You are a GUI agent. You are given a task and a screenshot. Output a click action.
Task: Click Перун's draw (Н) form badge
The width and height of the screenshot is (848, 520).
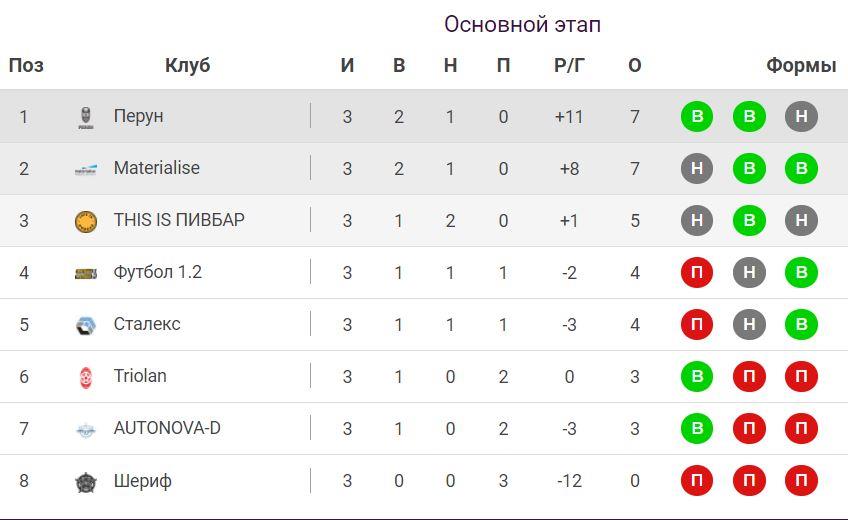(x=801, y=116)
